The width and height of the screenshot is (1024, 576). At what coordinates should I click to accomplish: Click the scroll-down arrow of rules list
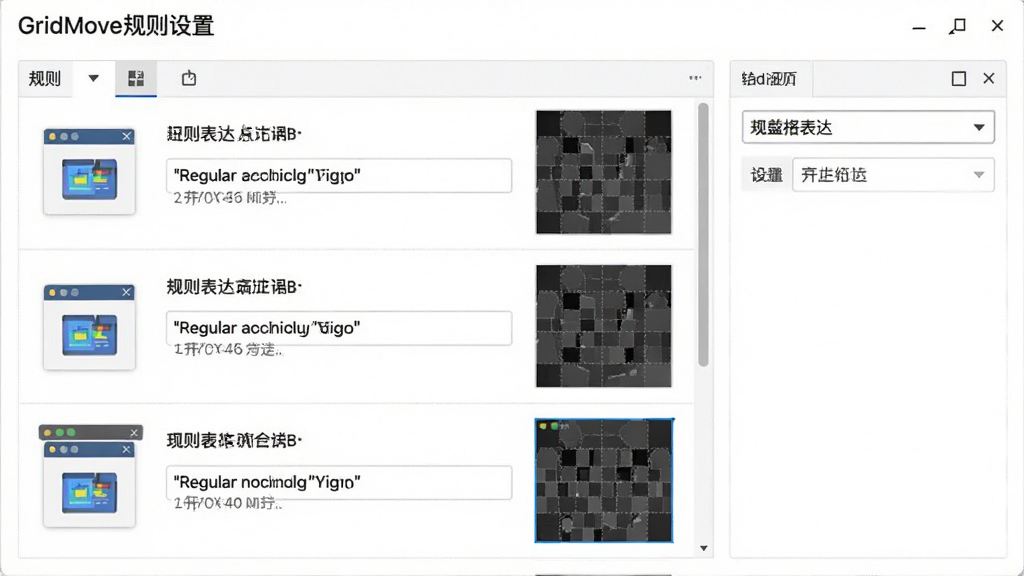(703, 549)
